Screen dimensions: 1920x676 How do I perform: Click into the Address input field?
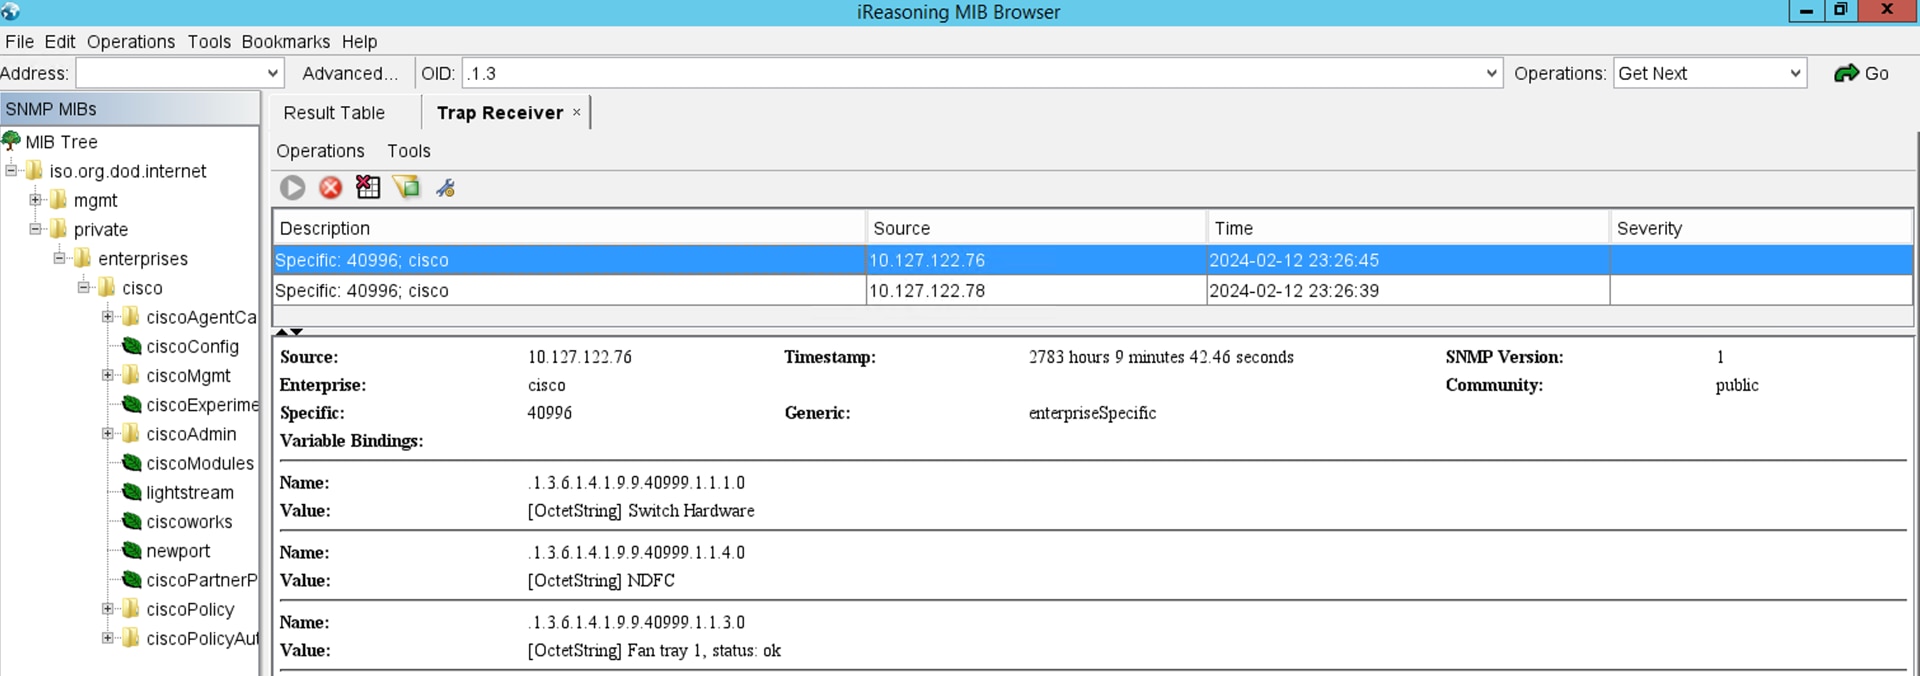170,73
